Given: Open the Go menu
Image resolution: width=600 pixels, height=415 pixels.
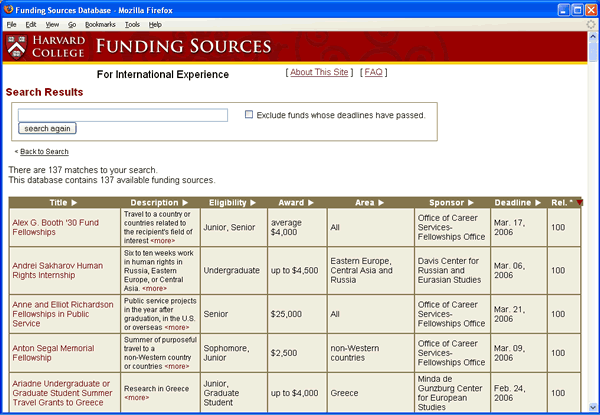Looking at the screenshot, I should [x=72, y=24].
